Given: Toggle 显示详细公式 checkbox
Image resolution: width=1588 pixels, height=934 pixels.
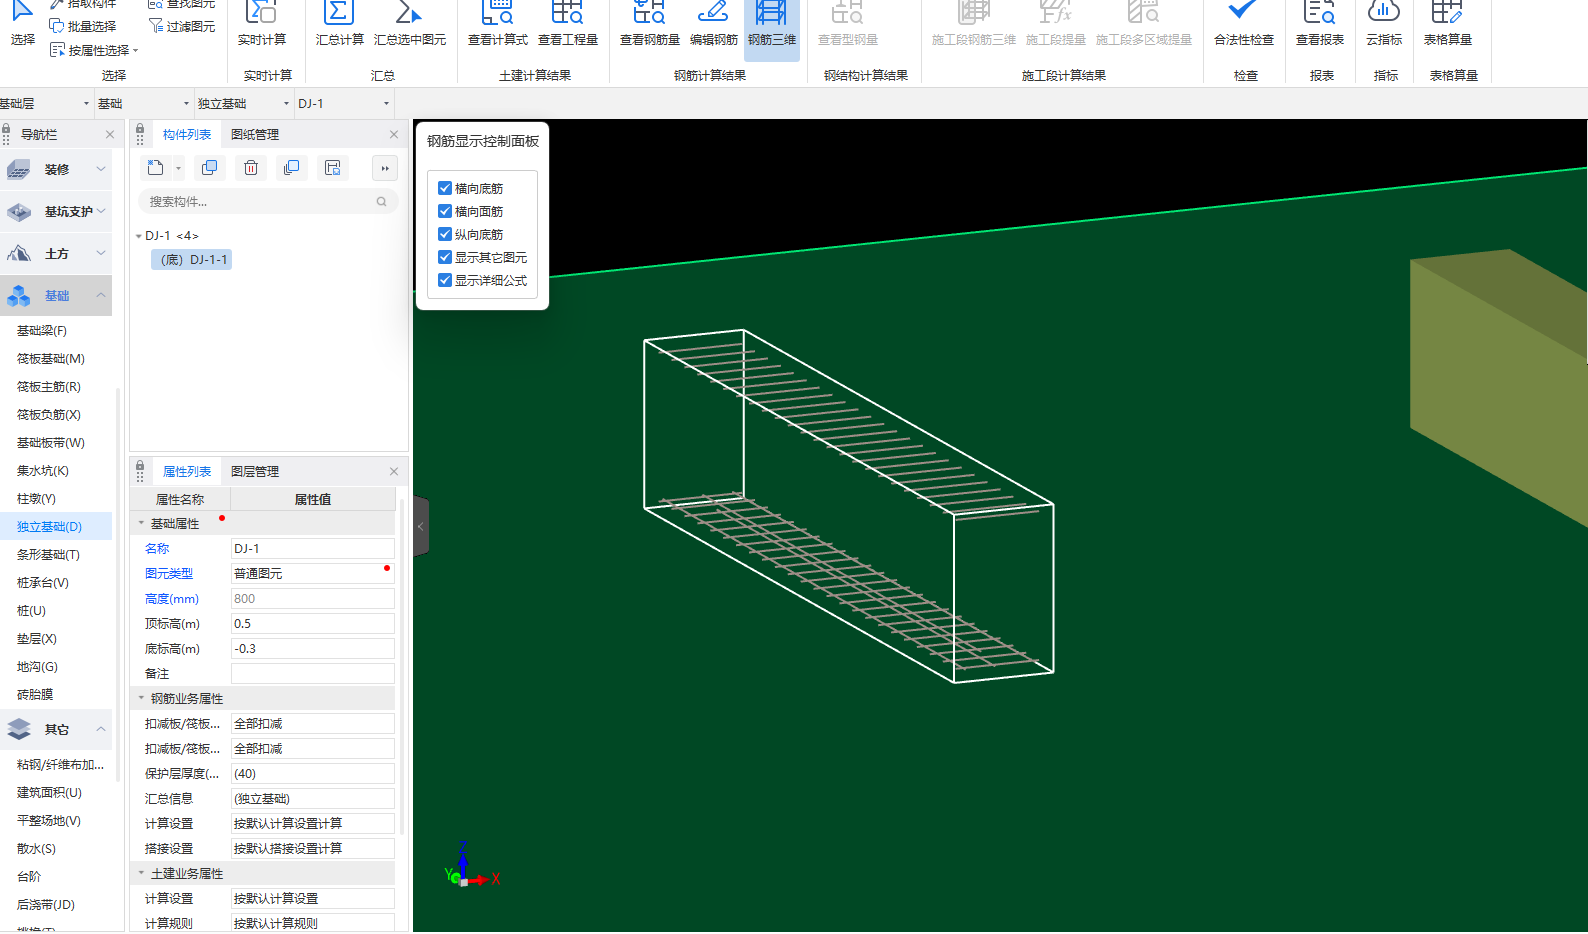Looking at the screenshot, I should click(445, 280).
